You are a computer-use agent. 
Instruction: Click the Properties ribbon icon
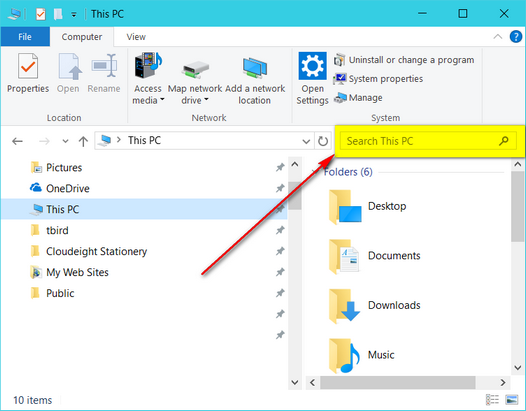28,73
